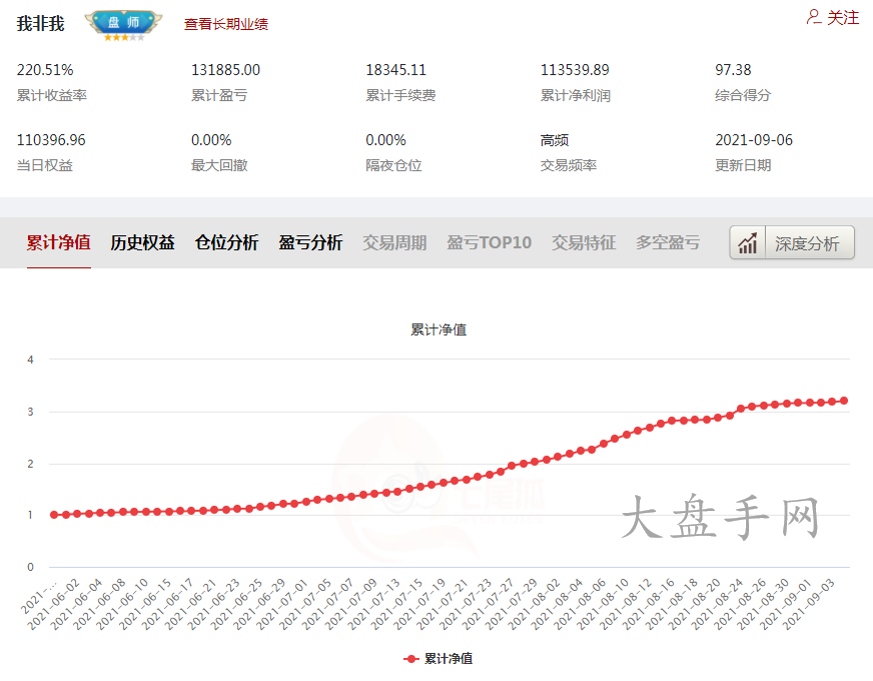The height and width of the screenshot is (681, 873).
Task: Switch to the 交易特征 tab
Action: (583, 242)
